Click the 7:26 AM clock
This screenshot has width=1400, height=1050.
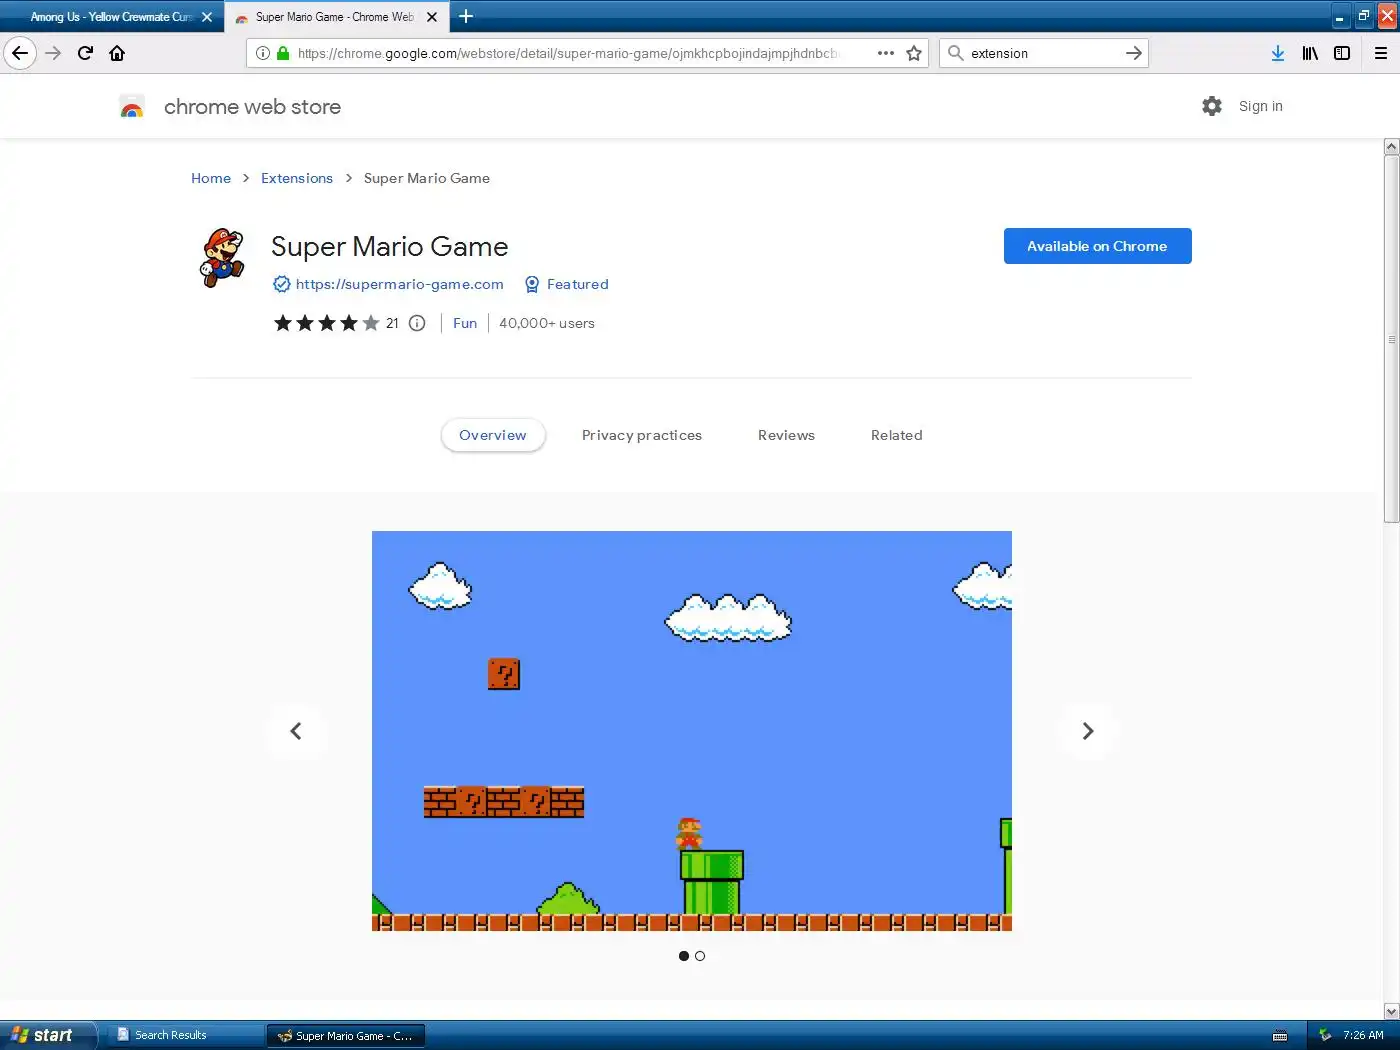point(1363,1035)
